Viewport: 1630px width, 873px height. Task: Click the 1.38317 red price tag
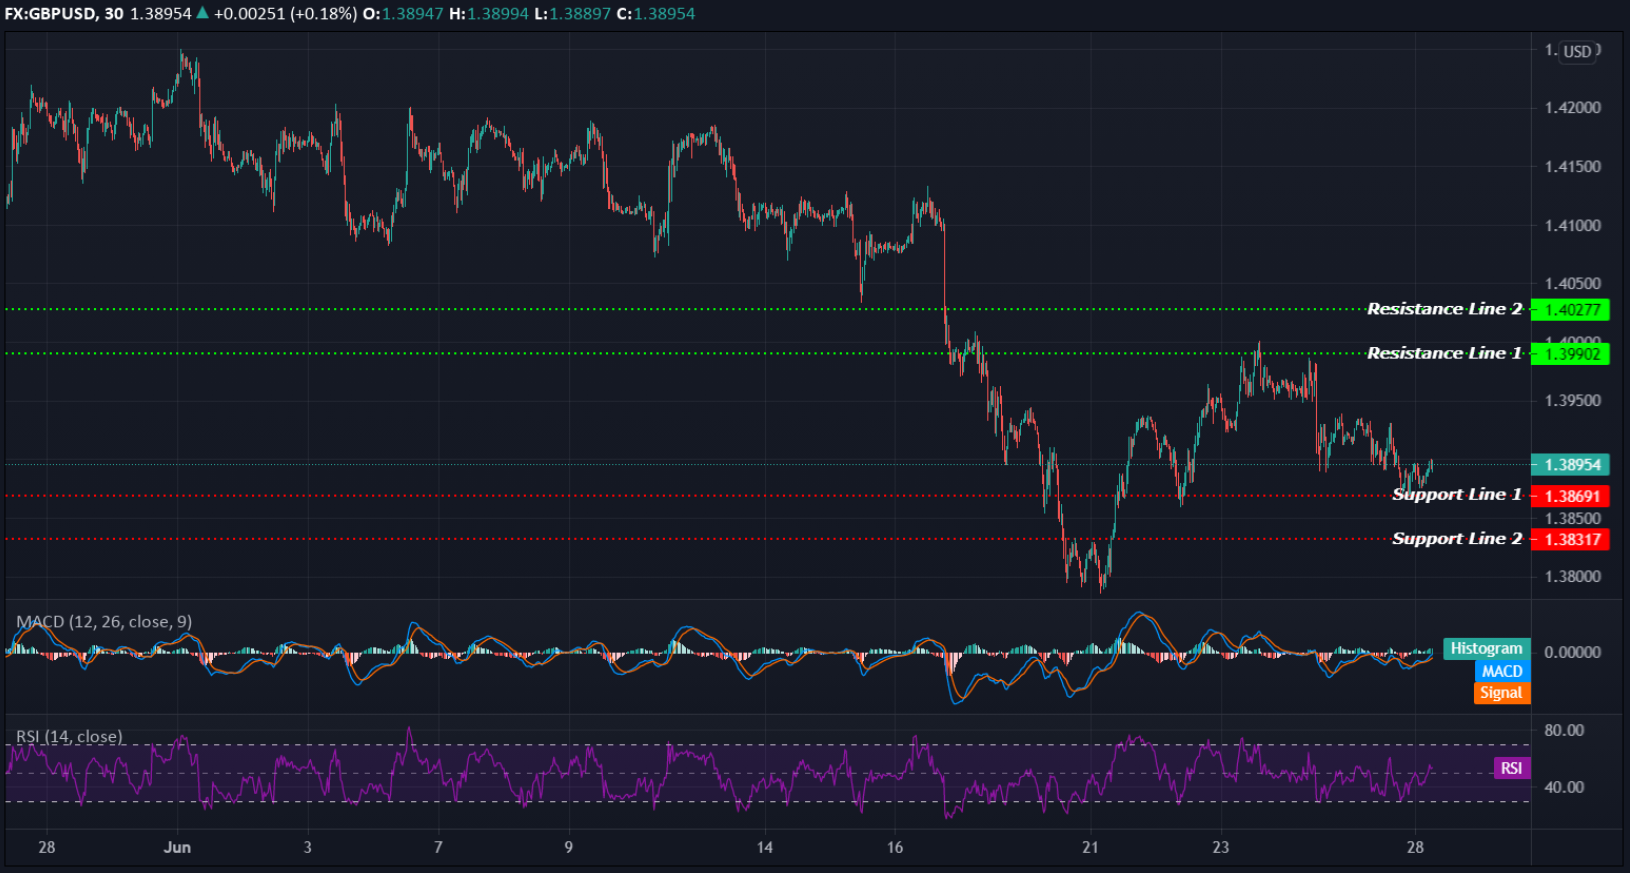click(1571, 540)
